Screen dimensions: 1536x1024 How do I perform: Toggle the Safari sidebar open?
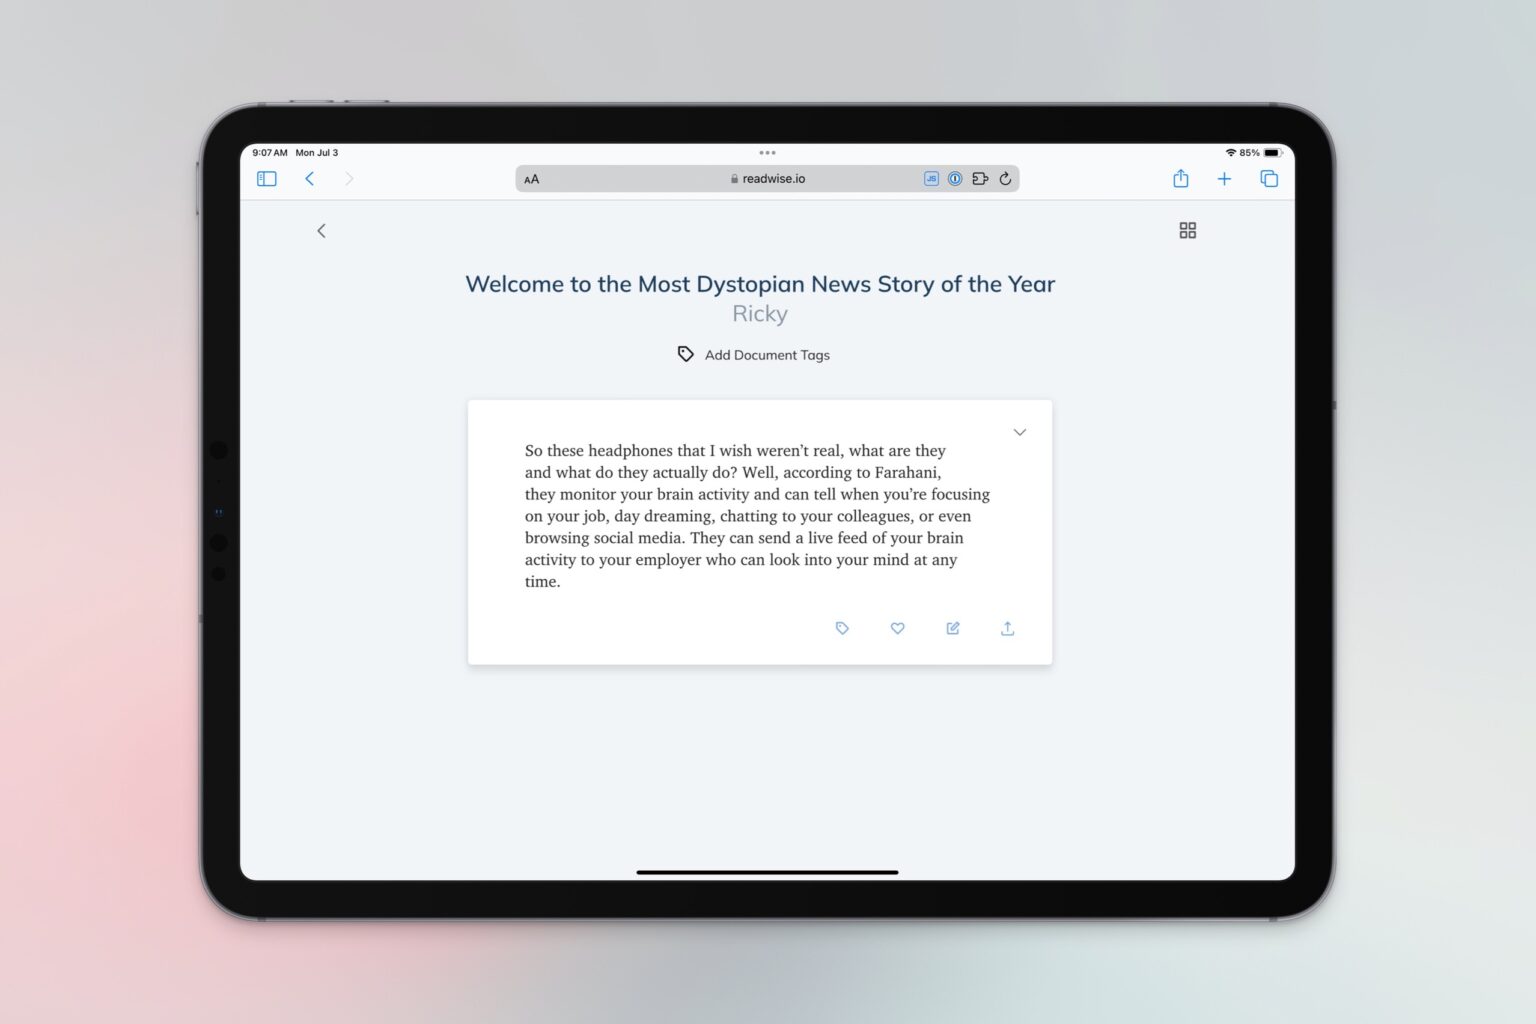266,178
